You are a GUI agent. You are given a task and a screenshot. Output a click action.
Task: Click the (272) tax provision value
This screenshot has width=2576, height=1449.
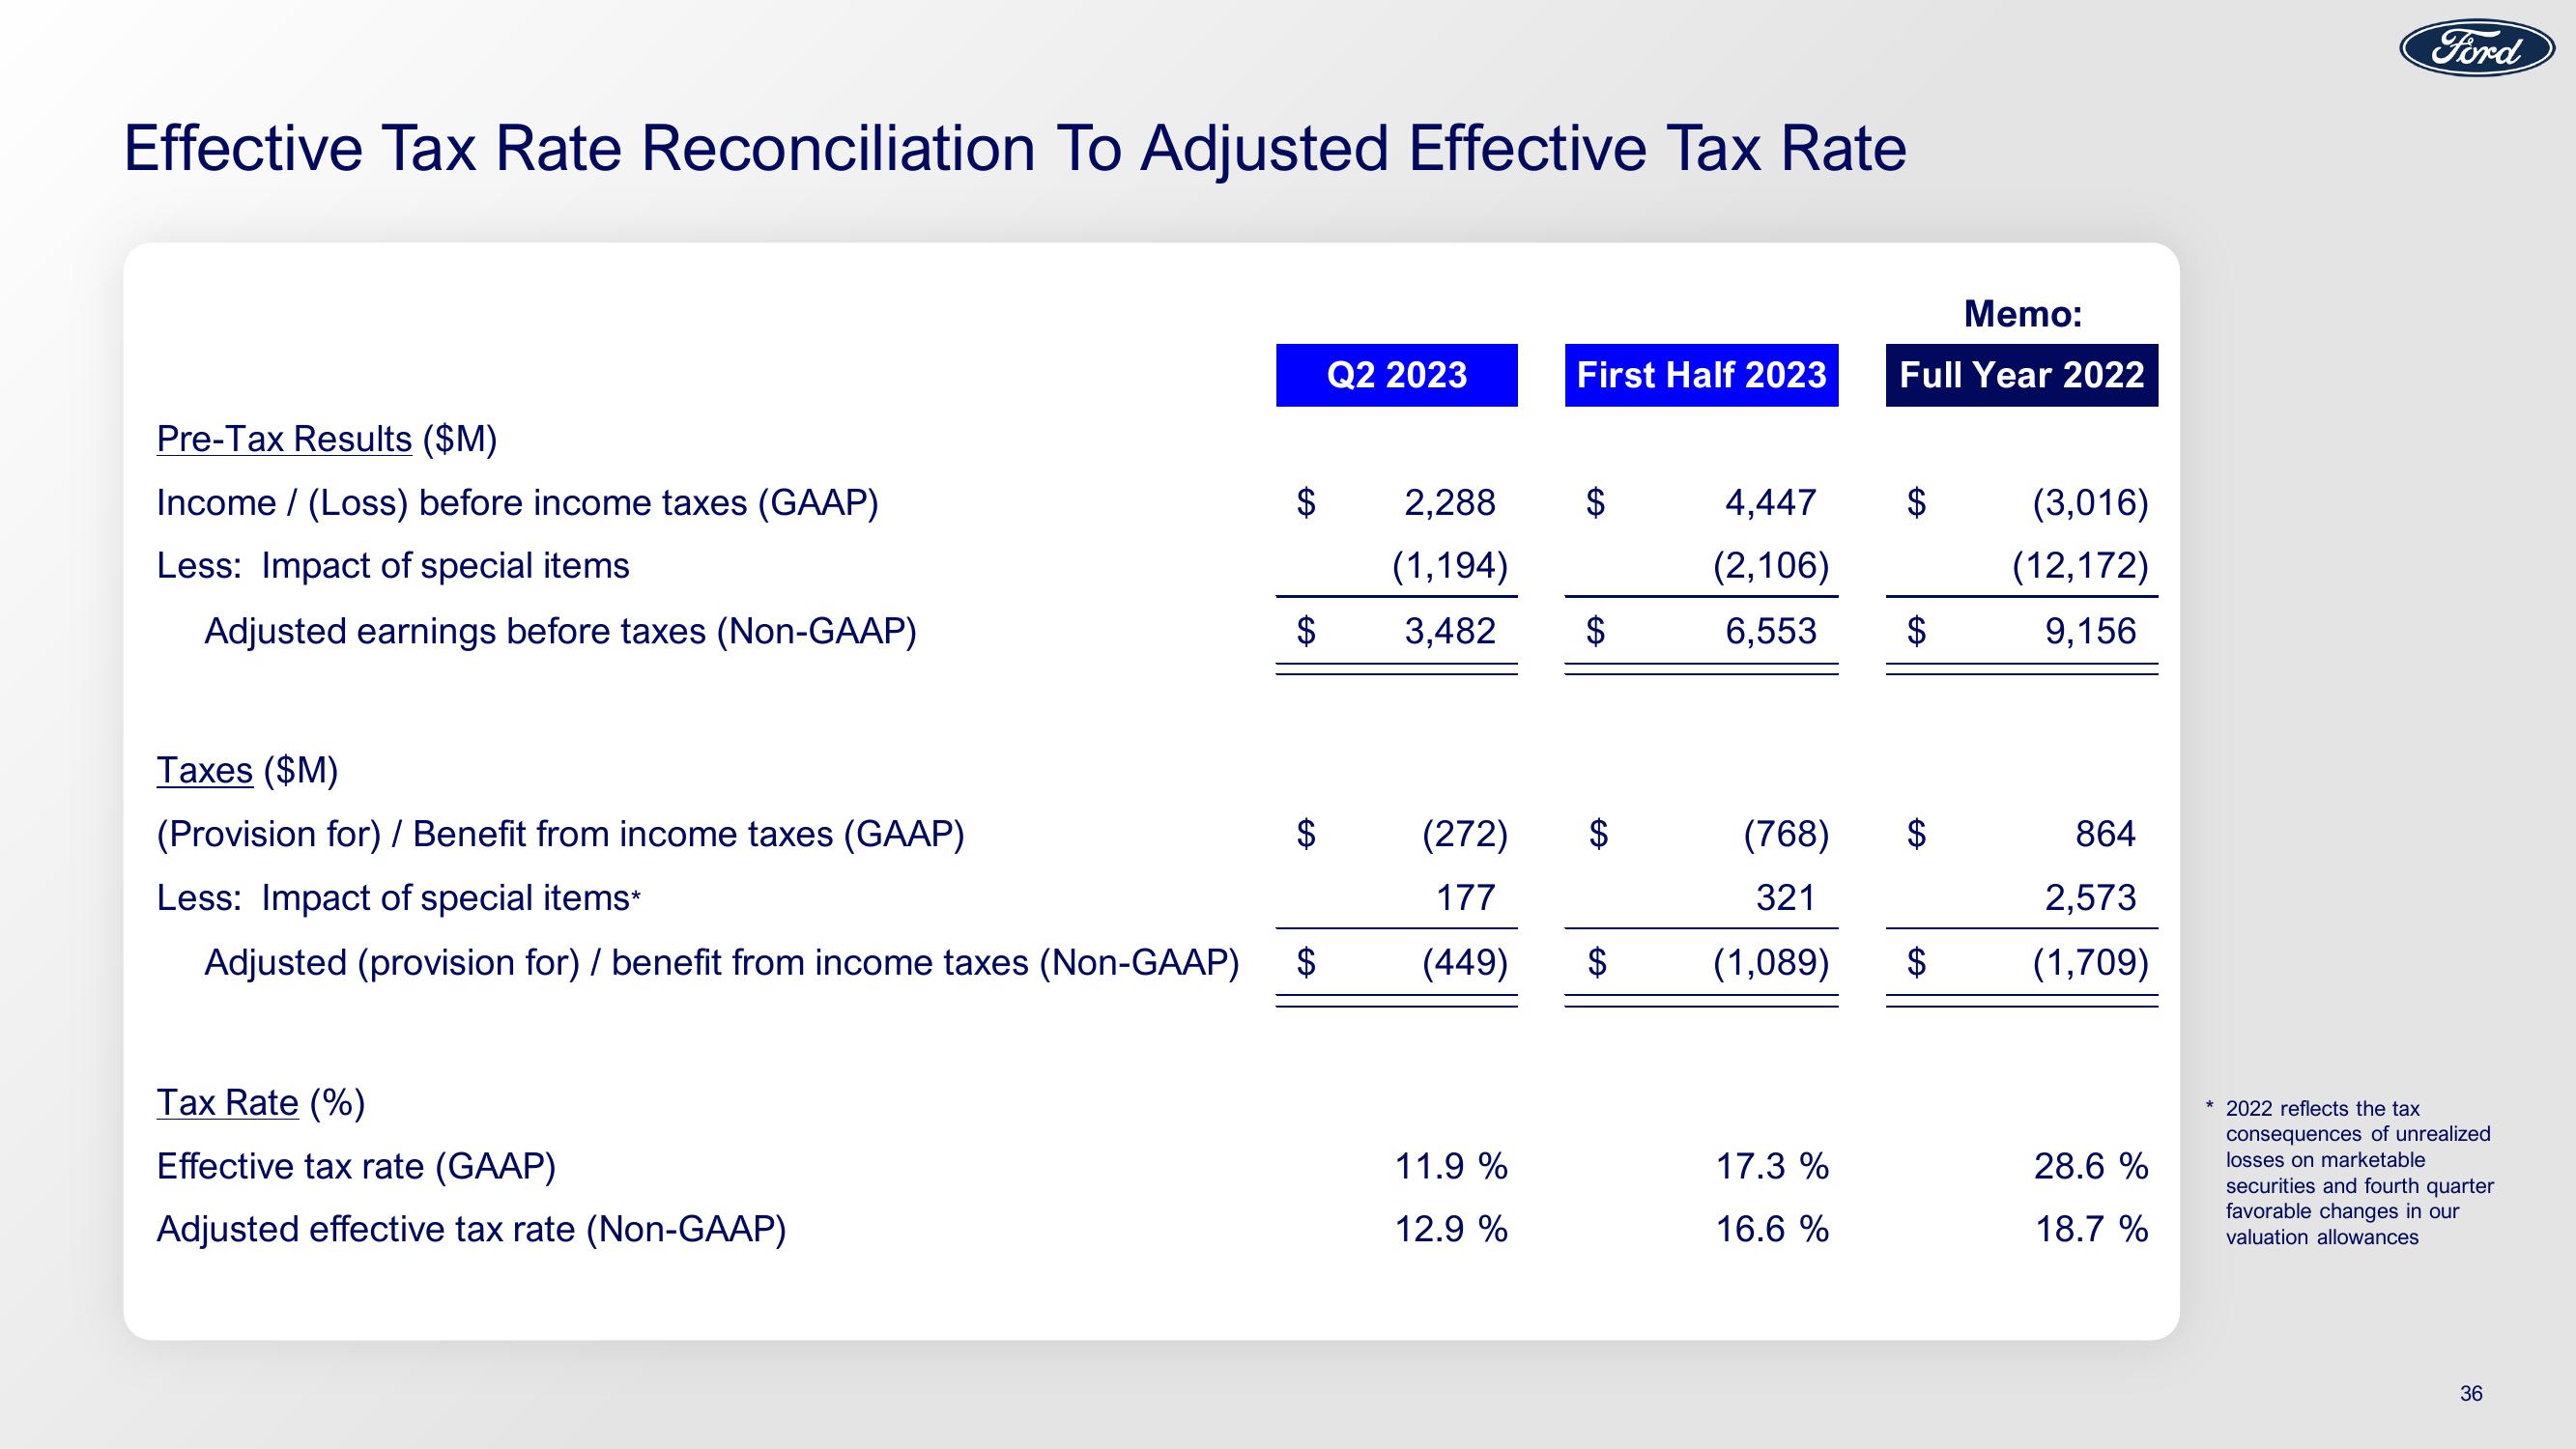(1465, 834)
